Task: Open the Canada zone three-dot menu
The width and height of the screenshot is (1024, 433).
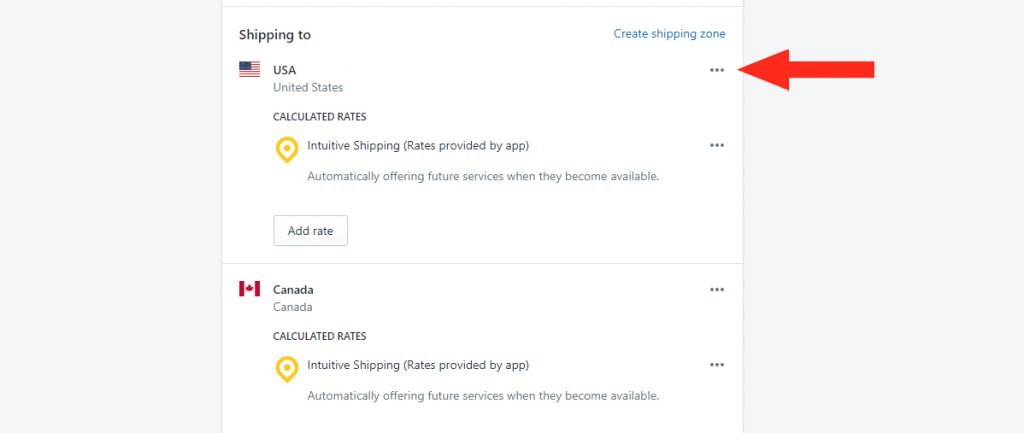Action: point(716,289)
